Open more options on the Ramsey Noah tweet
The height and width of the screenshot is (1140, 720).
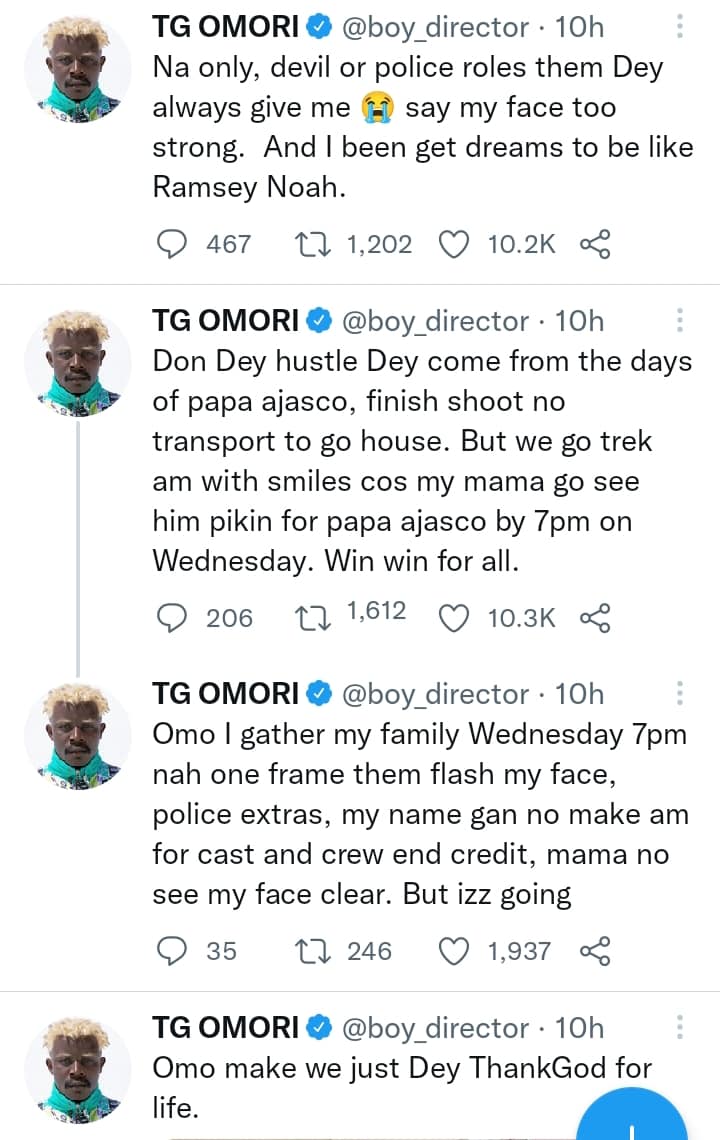coord(680,25)
